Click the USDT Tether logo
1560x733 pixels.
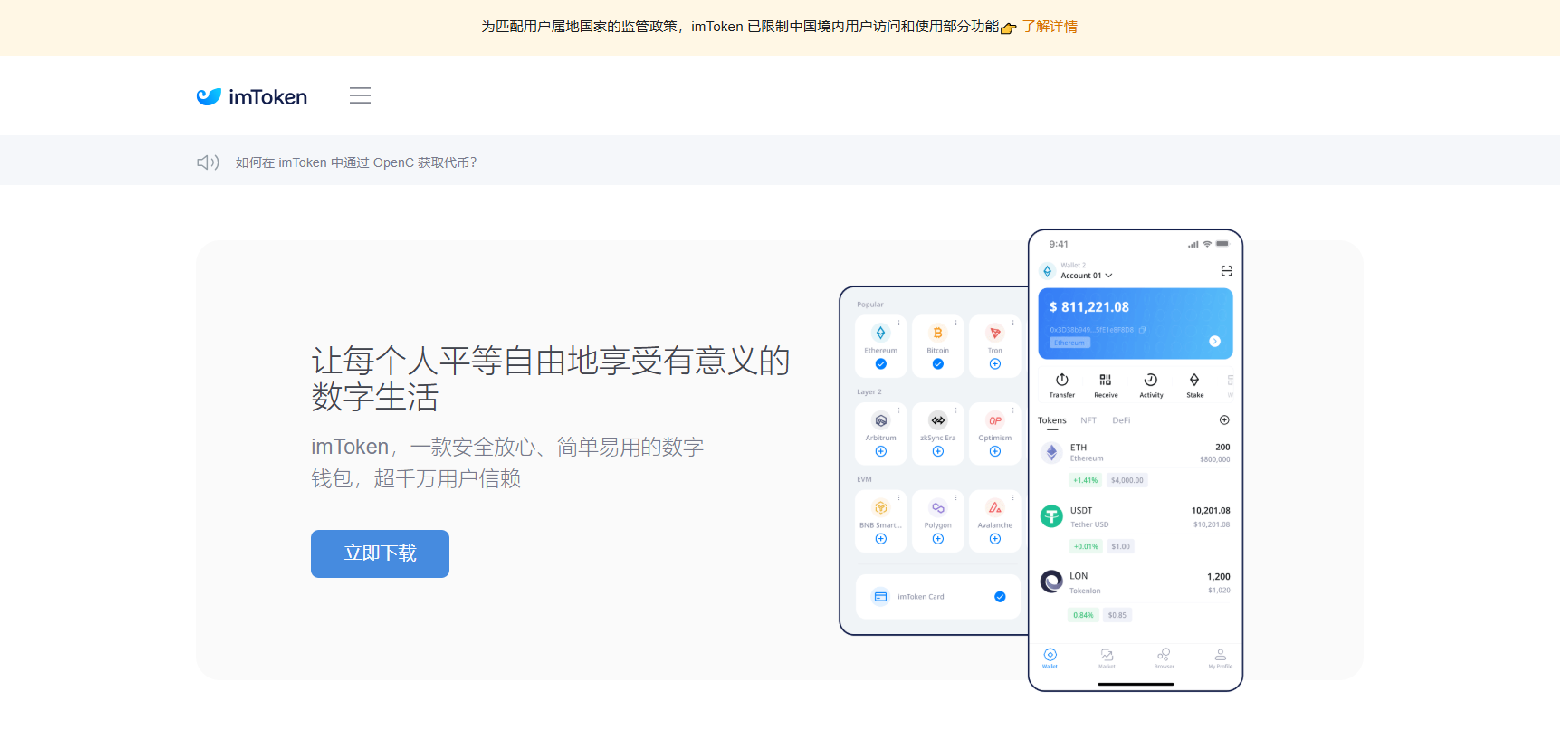point(1051,516)
